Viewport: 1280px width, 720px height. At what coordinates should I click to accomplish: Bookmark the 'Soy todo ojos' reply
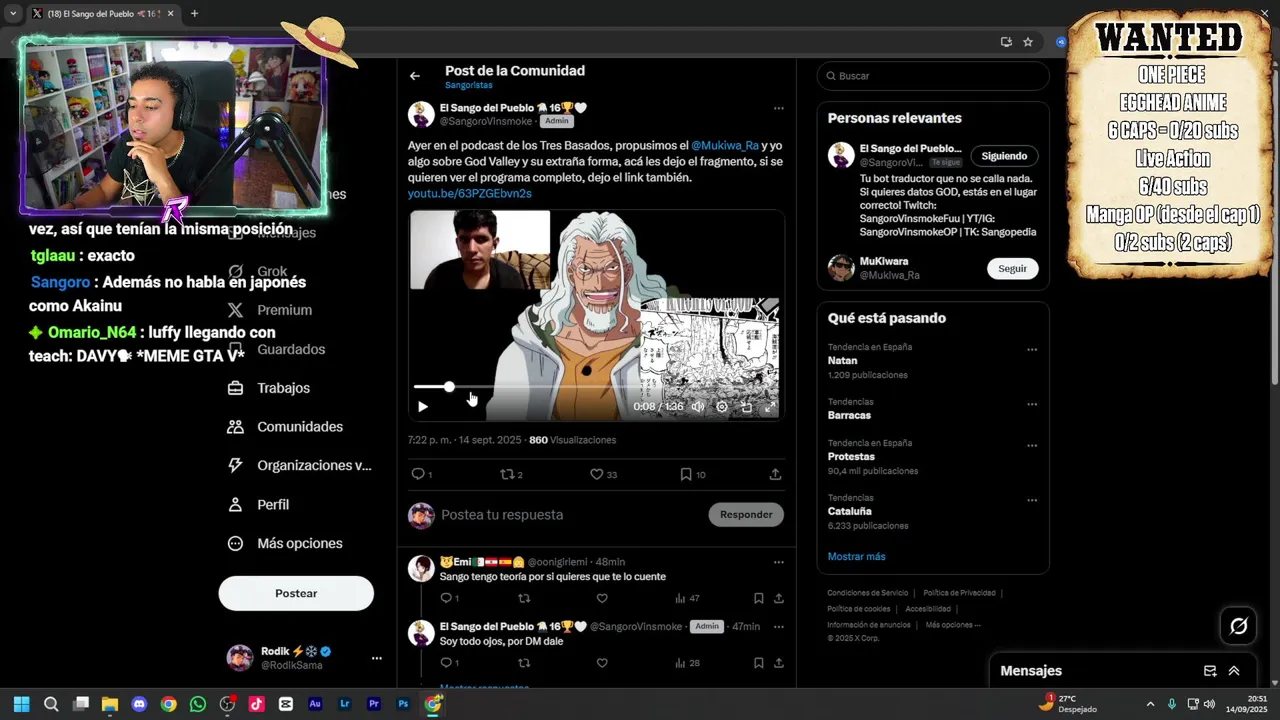[758, 663]
